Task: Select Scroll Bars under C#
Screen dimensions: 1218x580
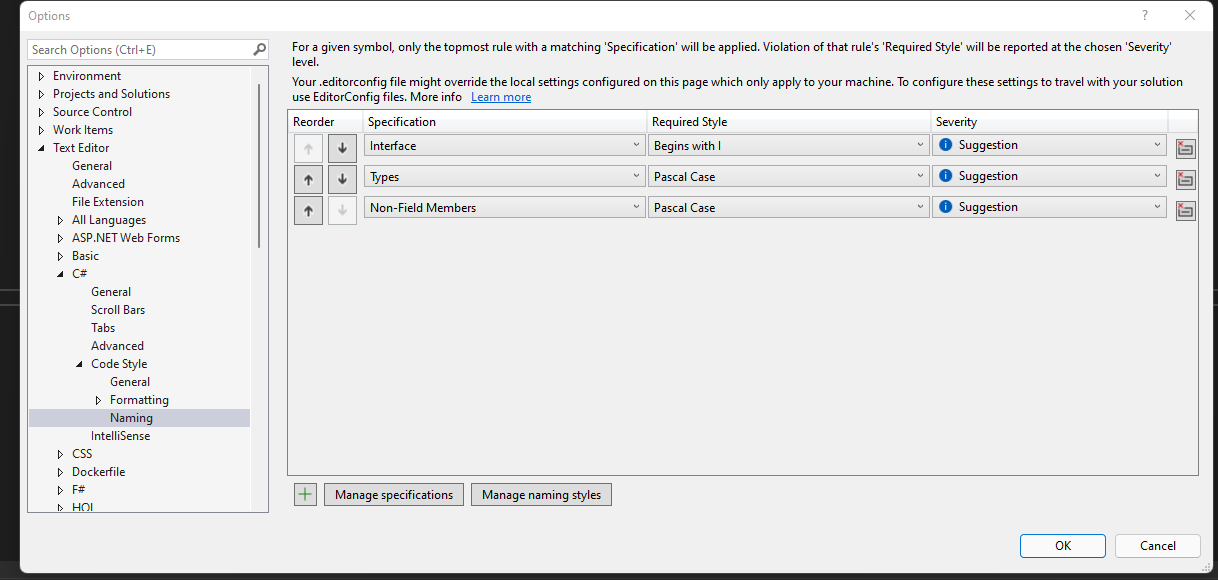Action: point(117,309)
